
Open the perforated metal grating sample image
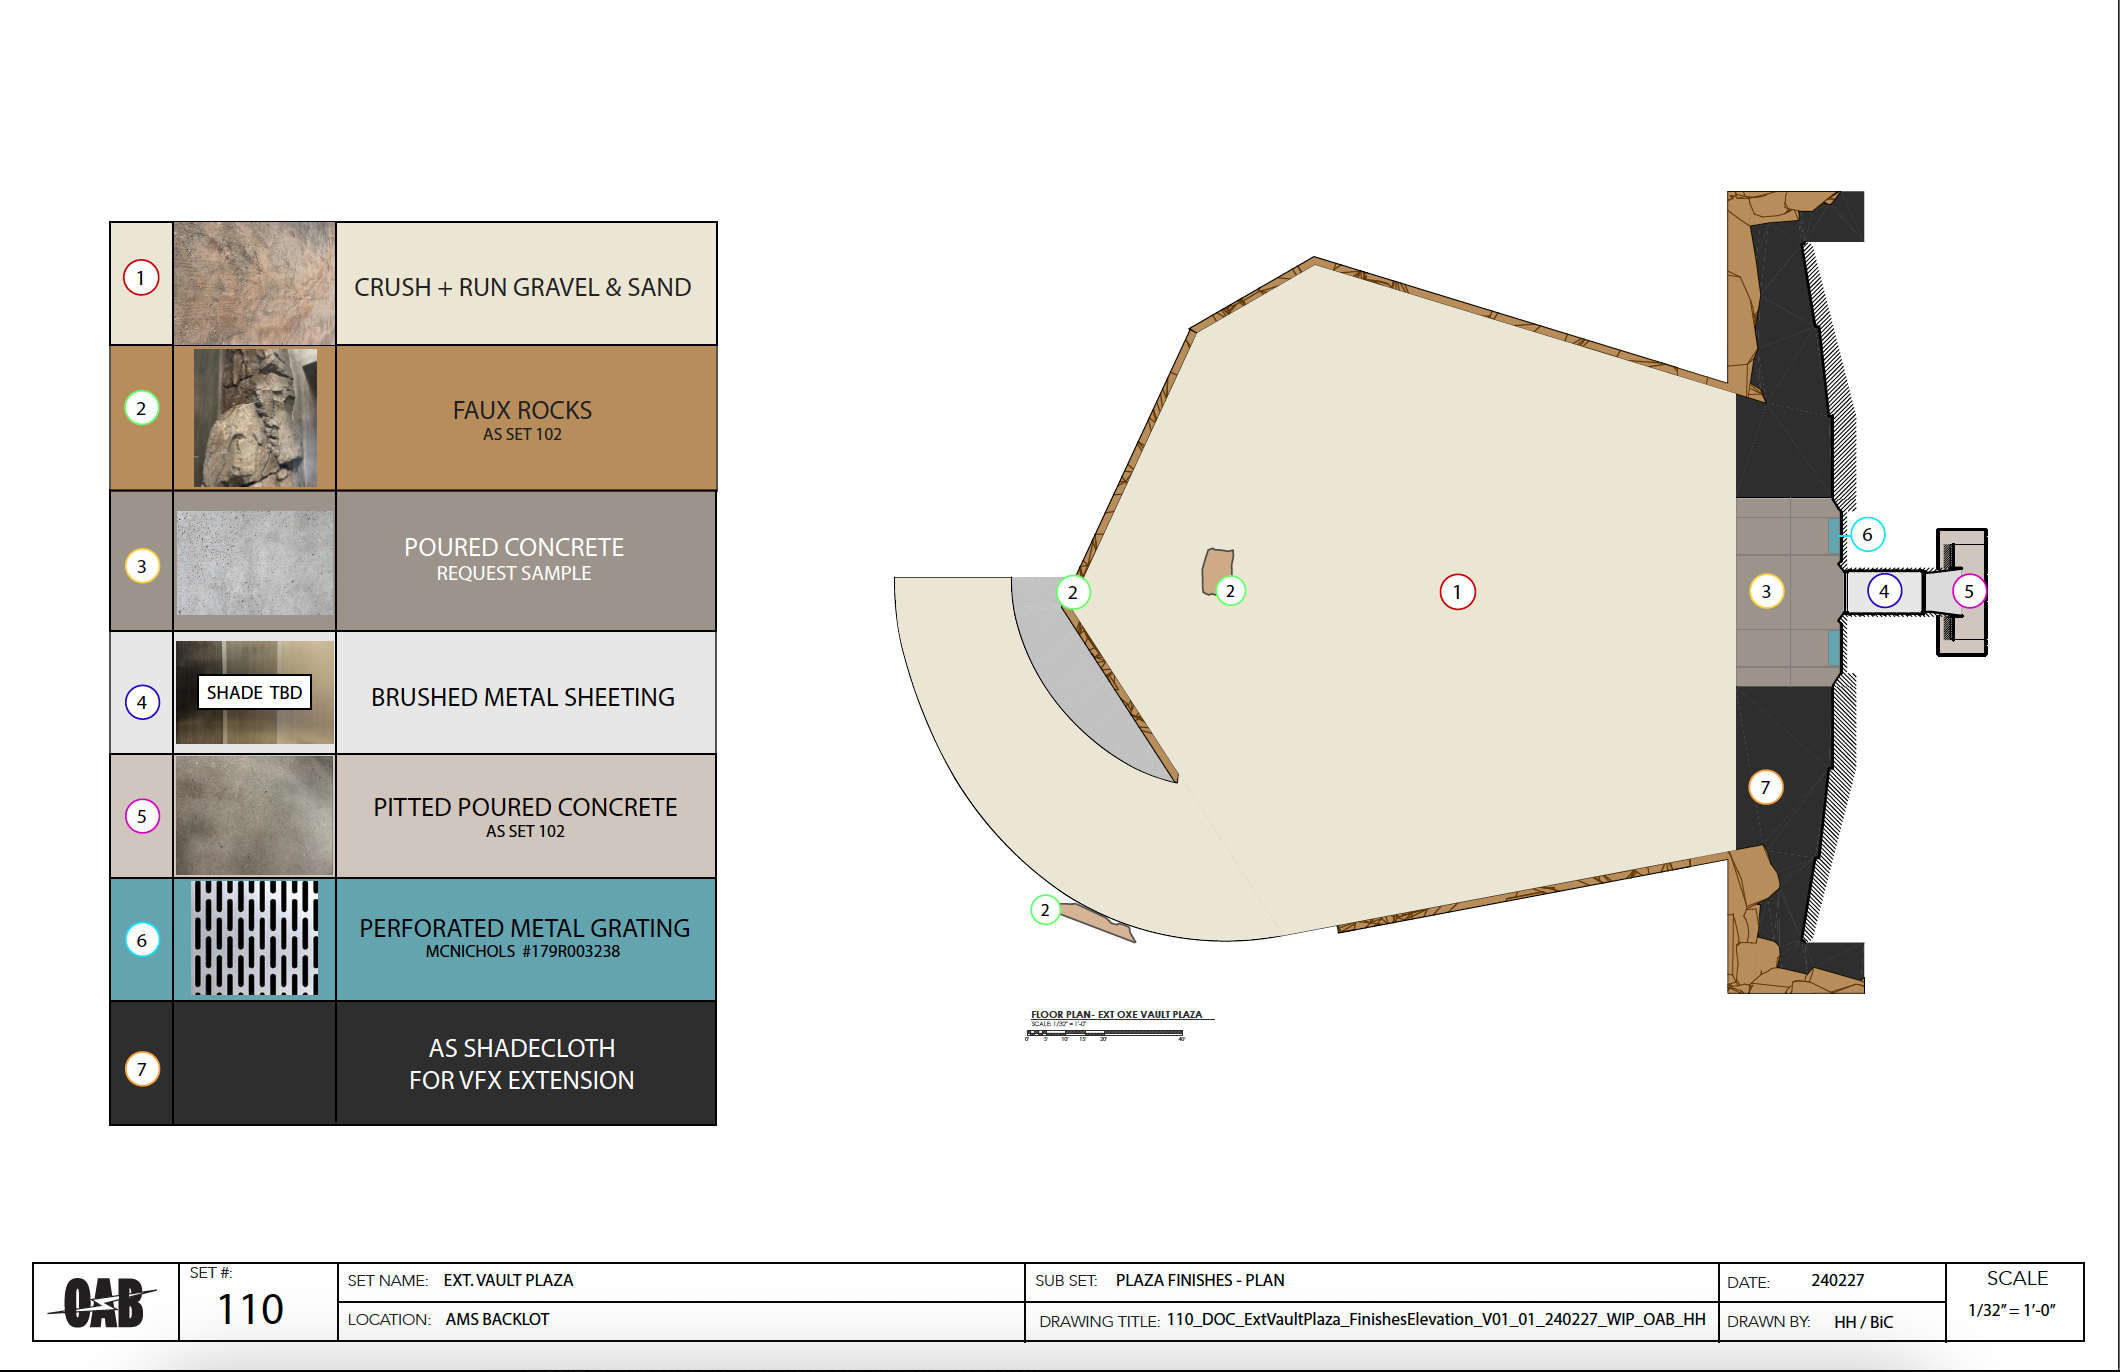point(255,938)
